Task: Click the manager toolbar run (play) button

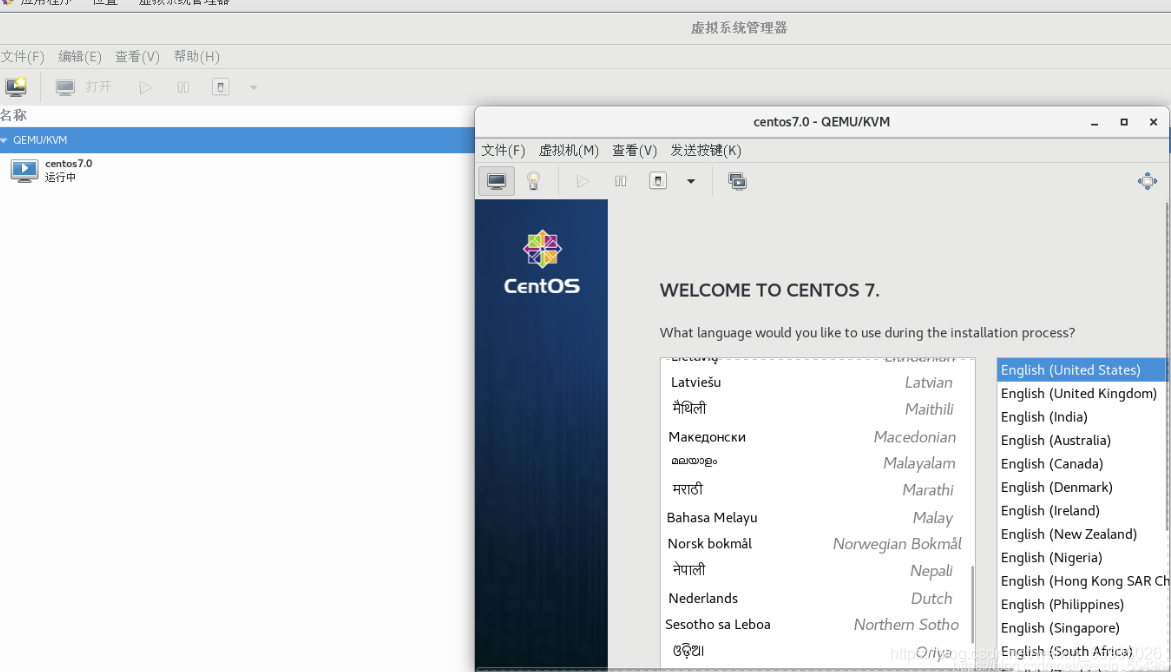Action: point(145,87)
